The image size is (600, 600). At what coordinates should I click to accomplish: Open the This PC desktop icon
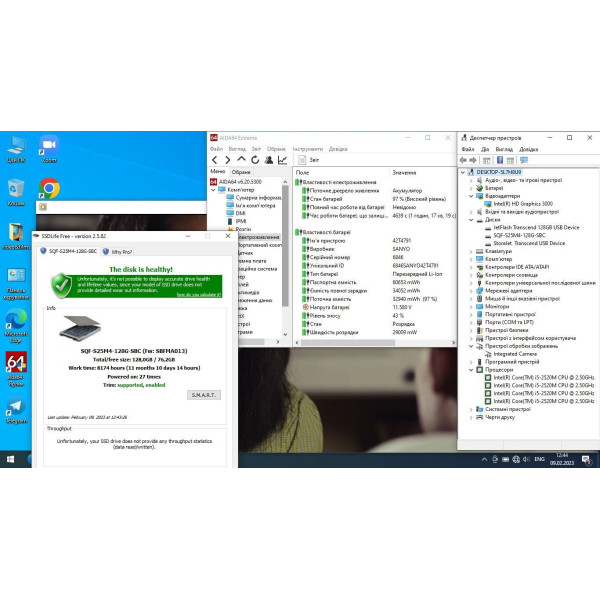16,149
